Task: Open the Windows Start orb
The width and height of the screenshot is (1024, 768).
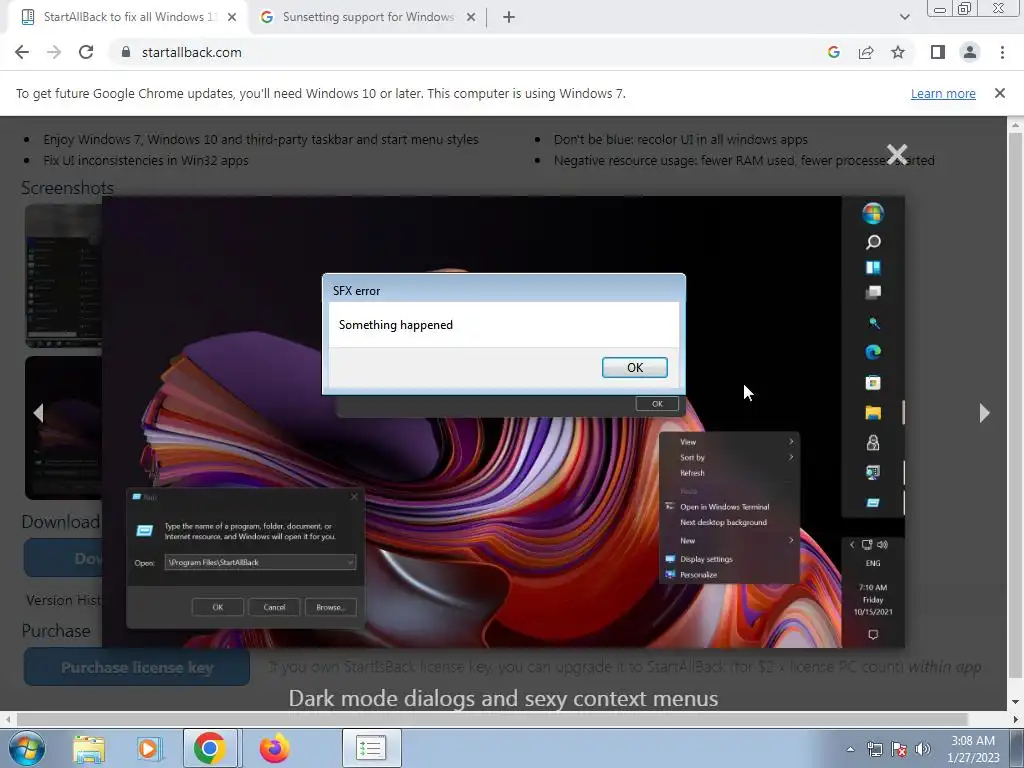Action: point(27,748)
